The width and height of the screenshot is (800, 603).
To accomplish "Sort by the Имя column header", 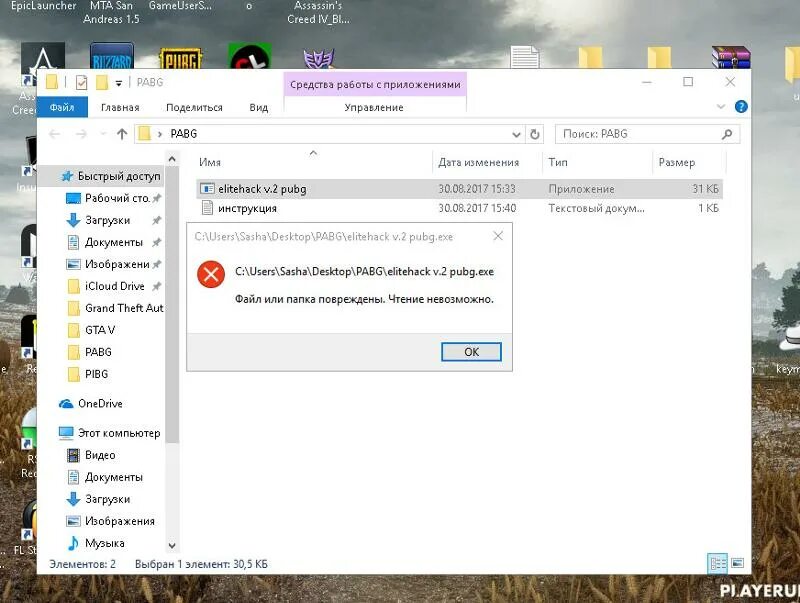I will (210, 162).
